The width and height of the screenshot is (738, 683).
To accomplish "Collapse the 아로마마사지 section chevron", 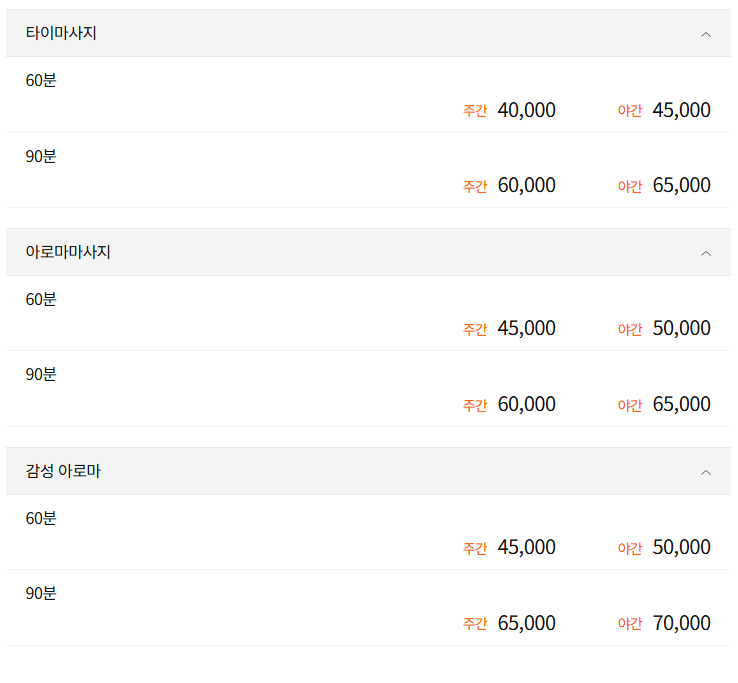I will 706,253.
